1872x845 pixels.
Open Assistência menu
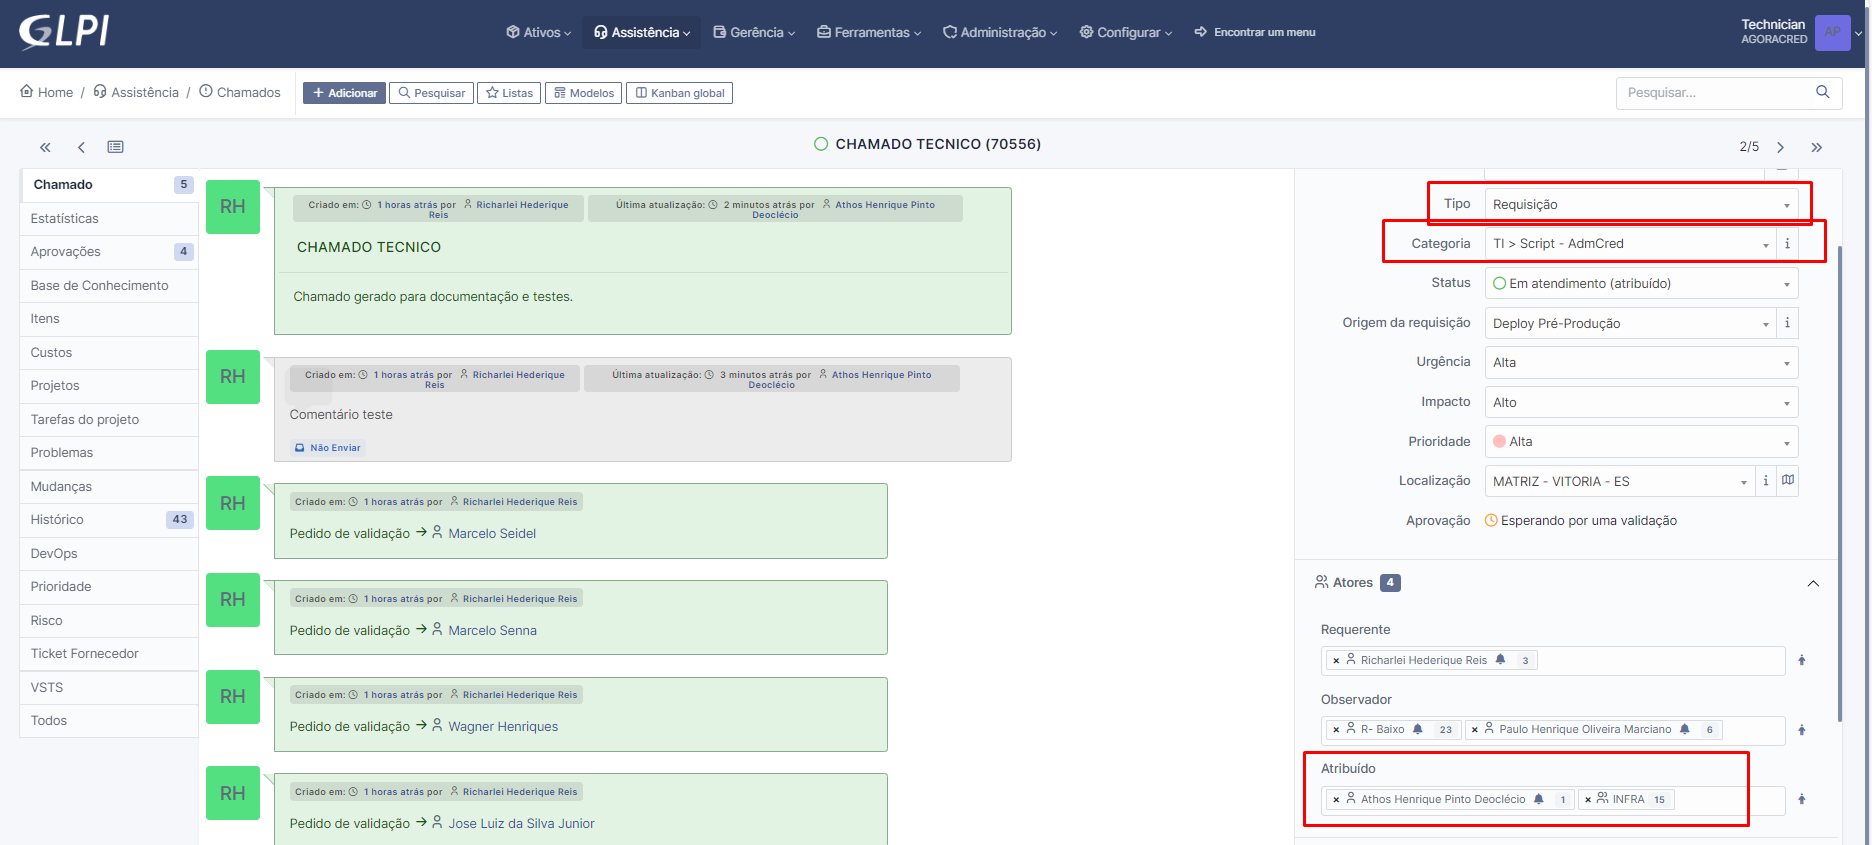point(642,32)
